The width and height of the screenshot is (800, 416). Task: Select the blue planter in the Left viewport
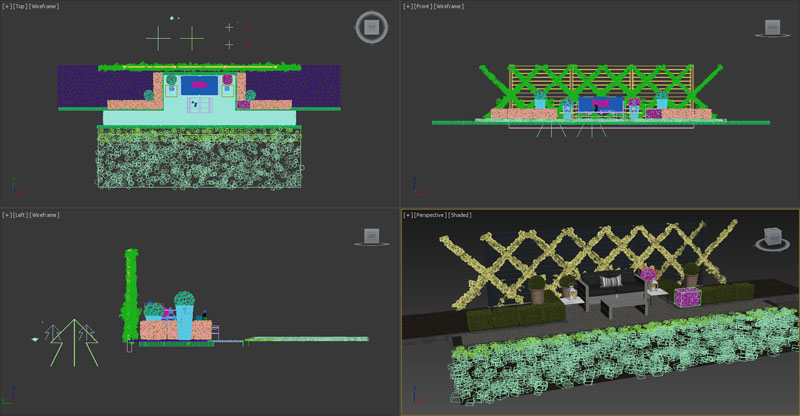pos(184,324)
